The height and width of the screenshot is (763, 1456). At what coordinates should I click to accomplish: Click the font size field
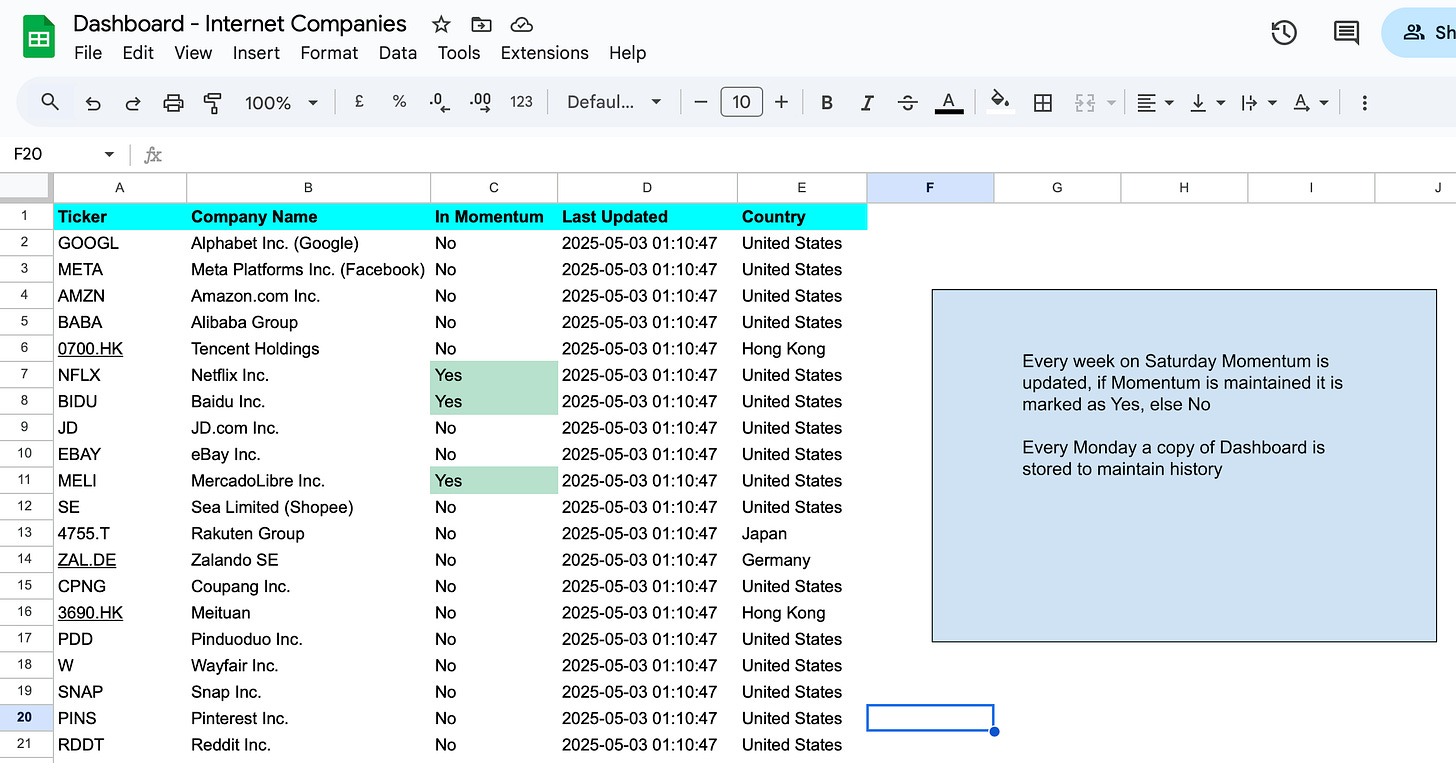pos(741,102)
